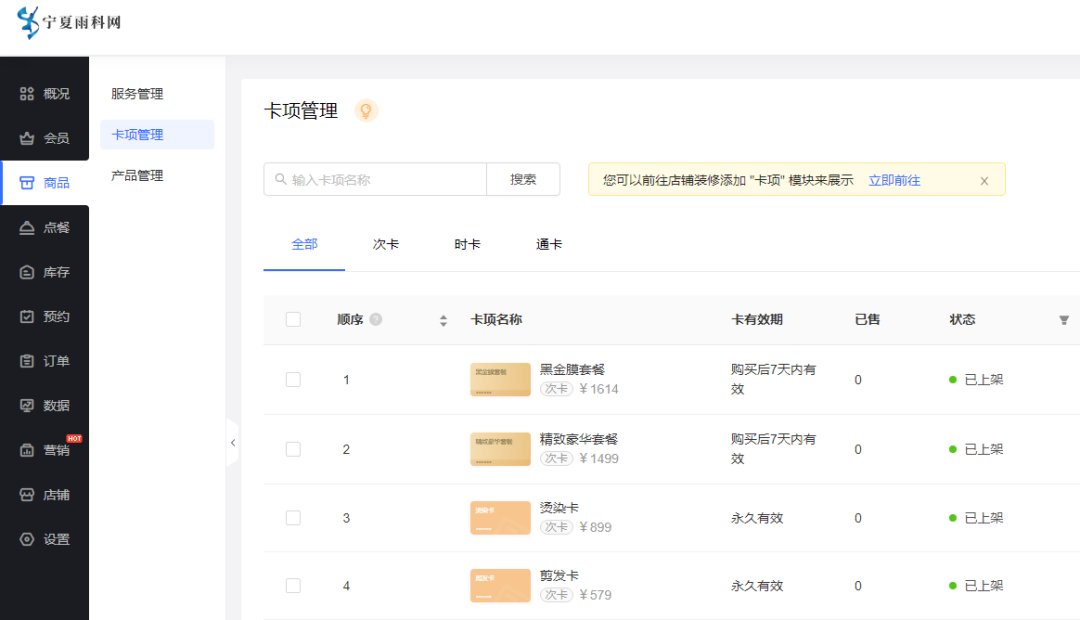
Task: Click the 卡有效期 column header
Action: 757,320
